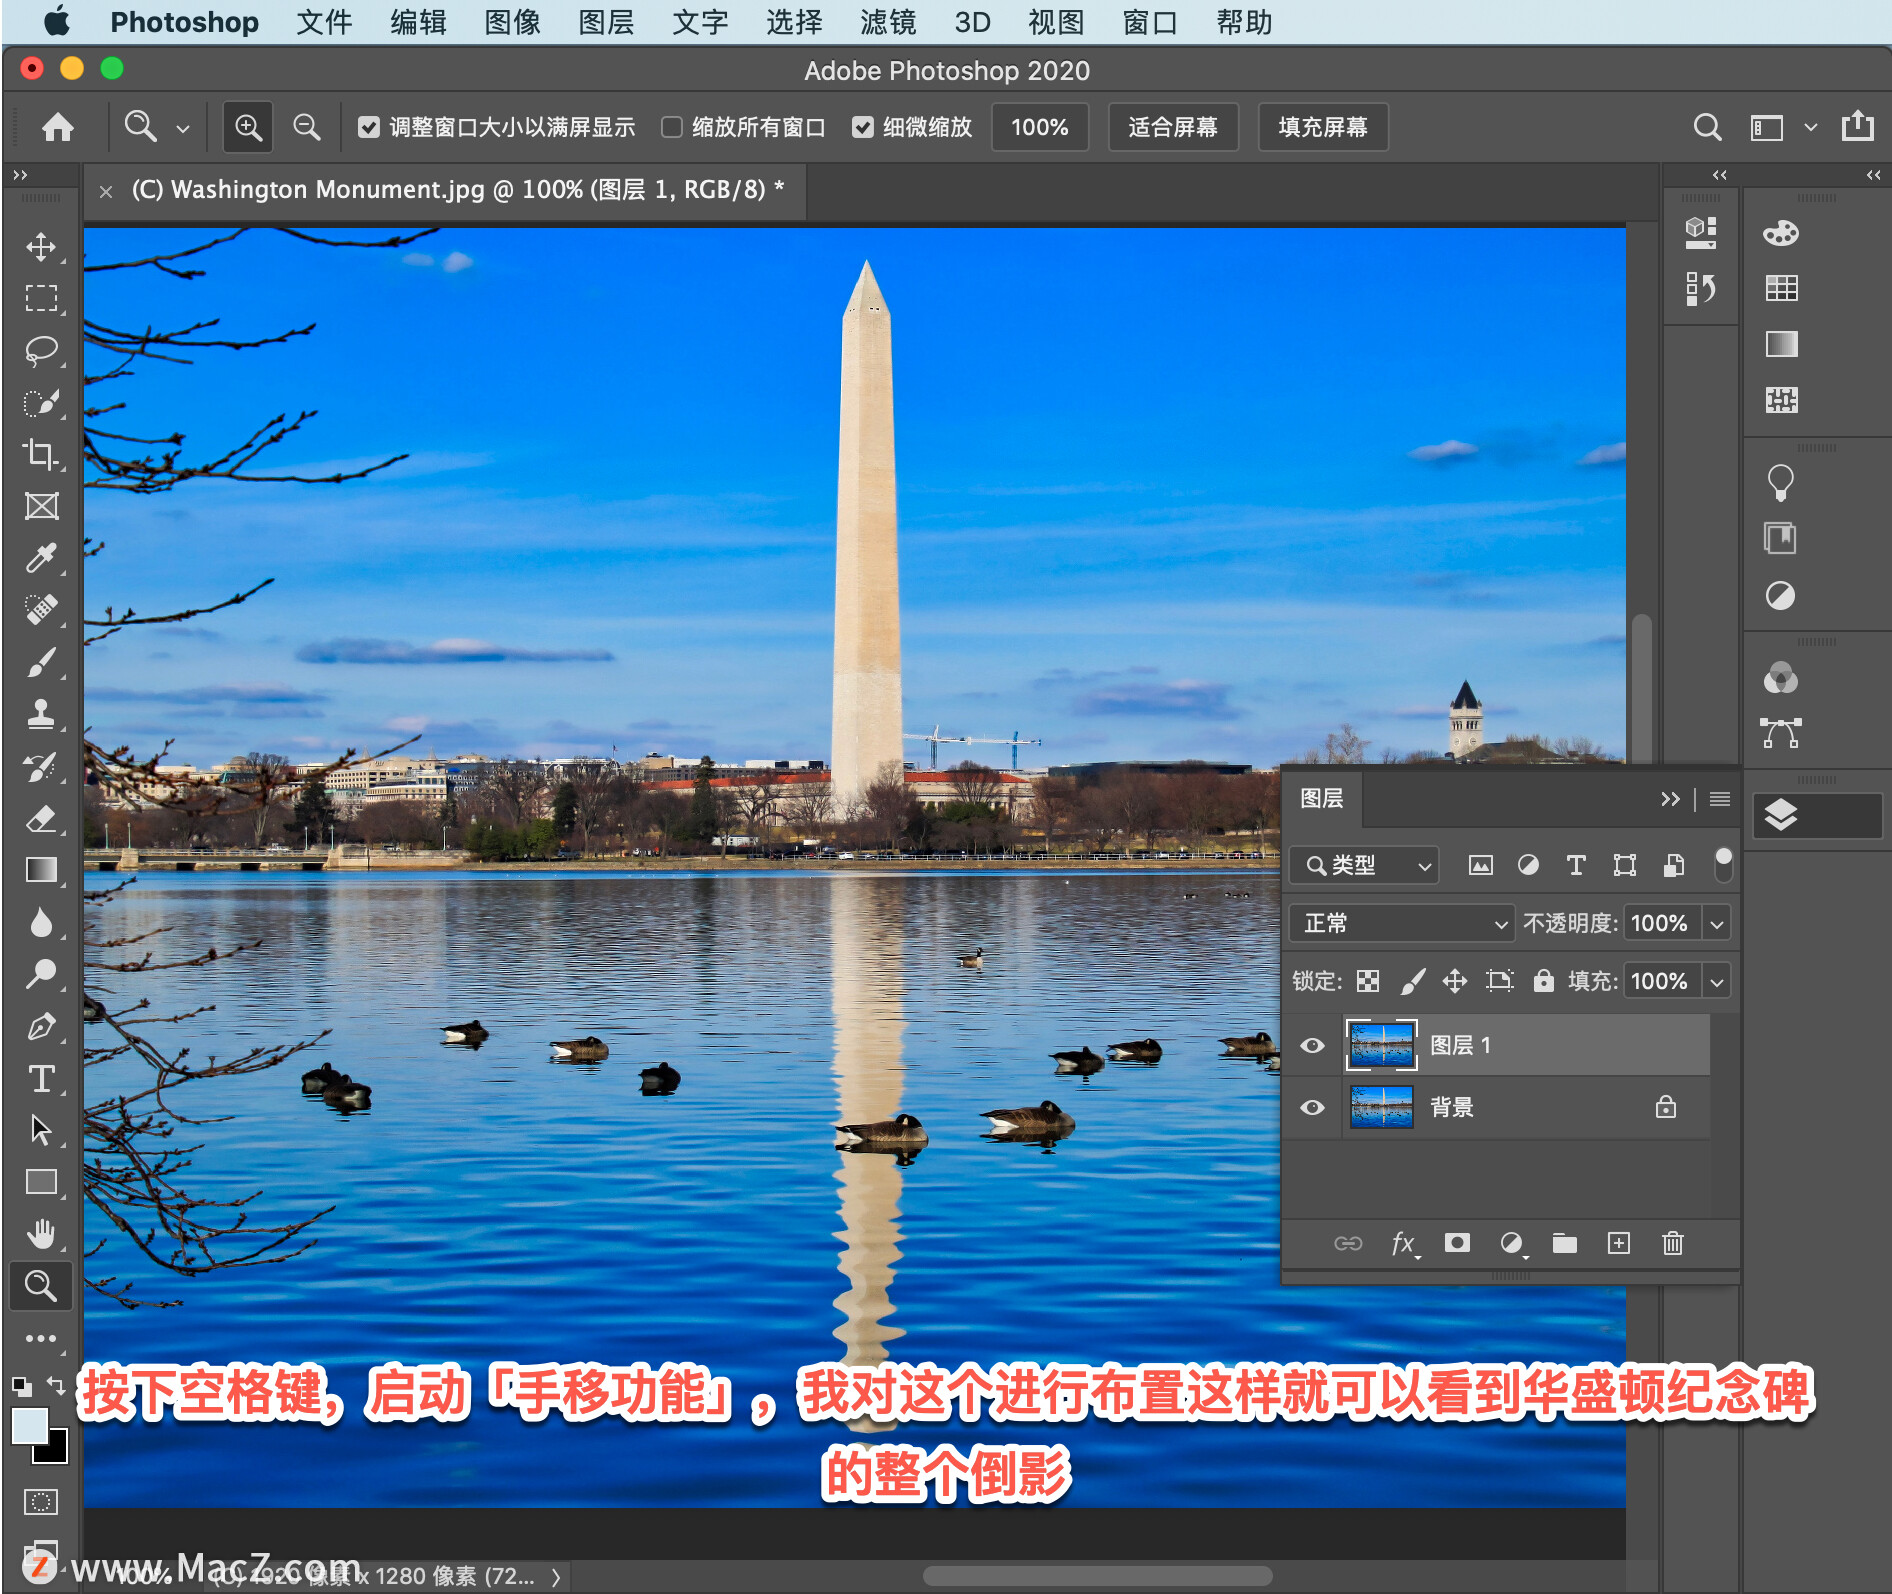Click the 100% zoom button
This screenshot has height=1594, width=1892.
point(1040,127)
